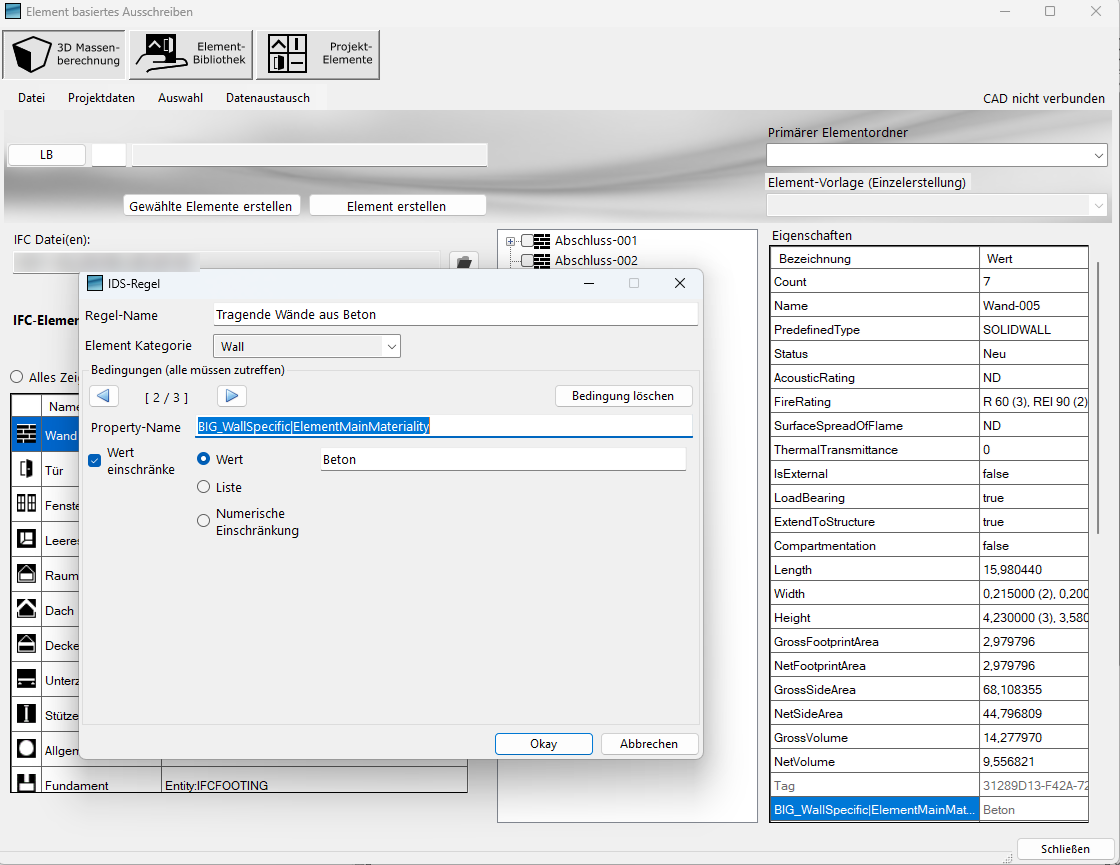1120x865 pixels.
Task: Select the Stütze column icon
Action: (x=26, y=714)
